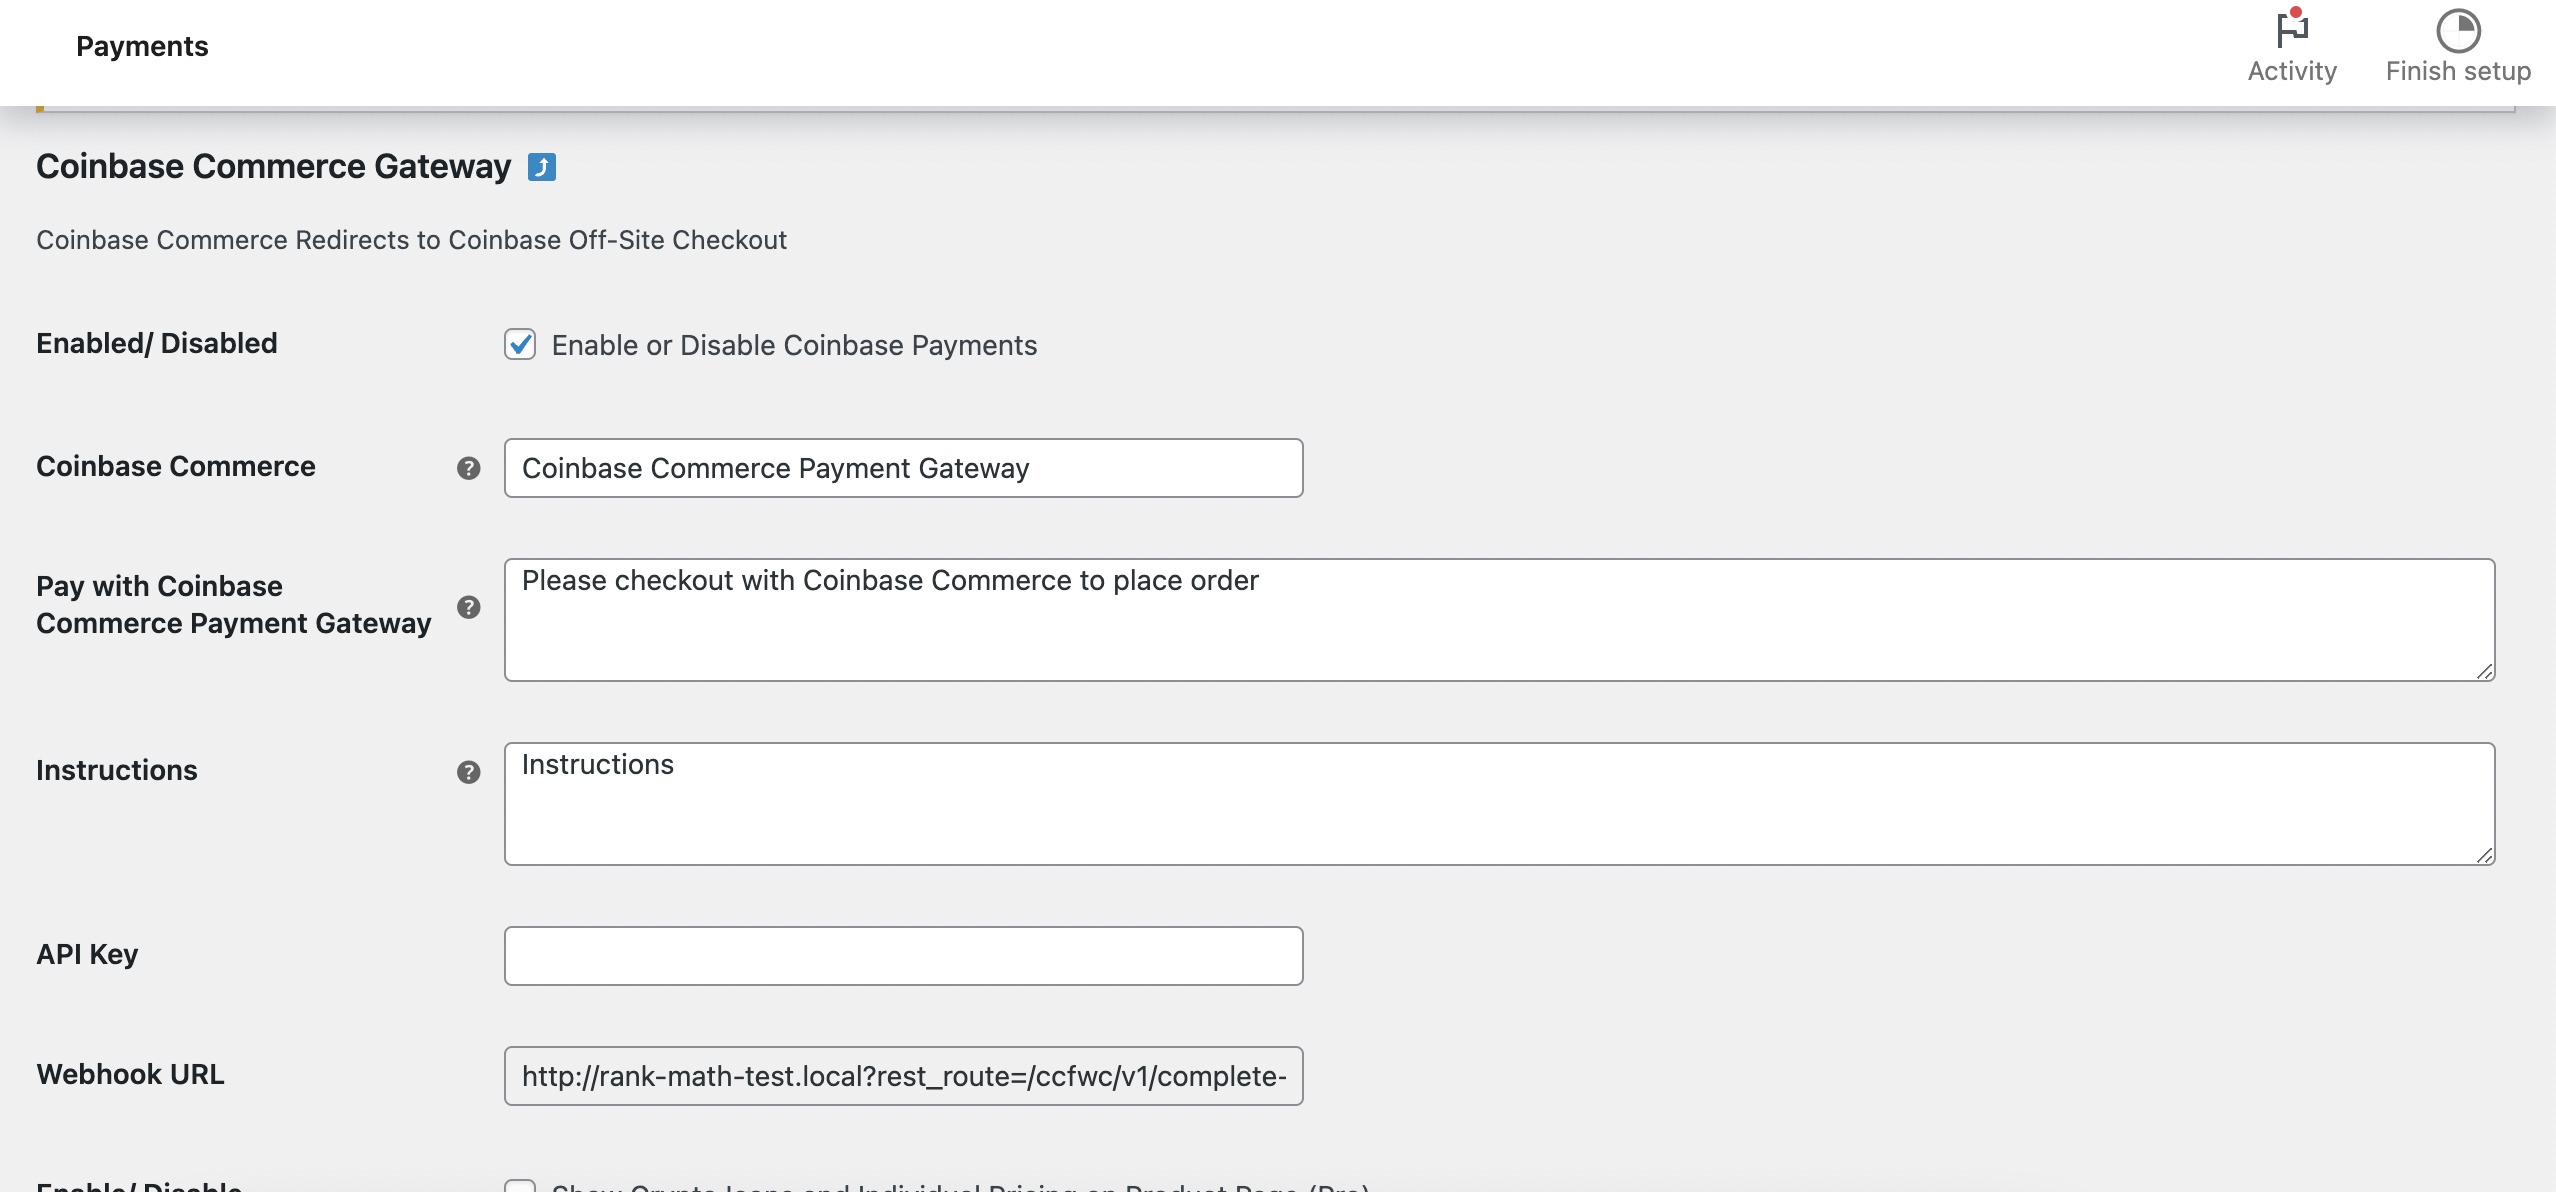Focus the Coinbase Commerce title input

coord(903,468)
